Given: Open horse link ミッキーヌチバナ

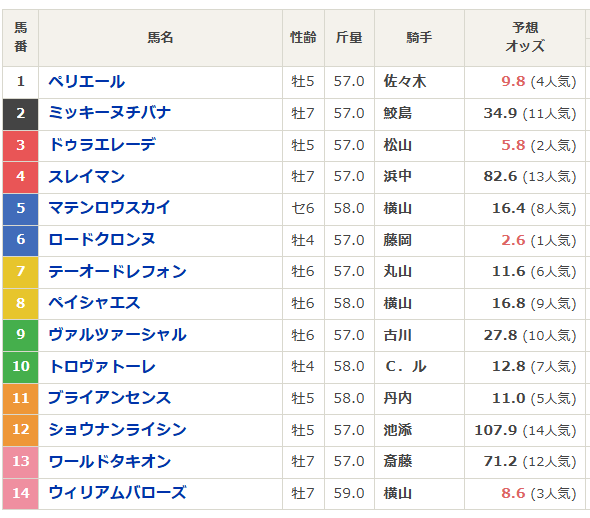Looking at the screenshot, I should [109, 113].
